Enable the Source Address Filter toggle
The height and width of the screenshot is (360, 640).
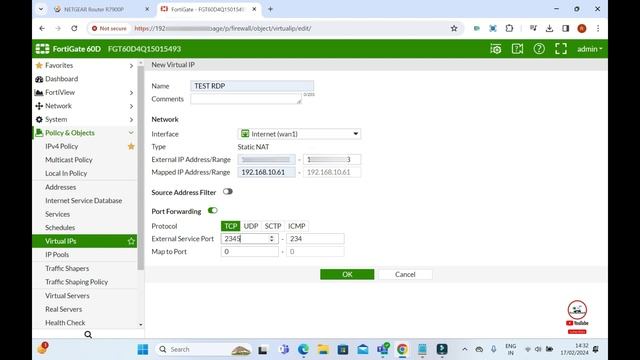(227, 191)
